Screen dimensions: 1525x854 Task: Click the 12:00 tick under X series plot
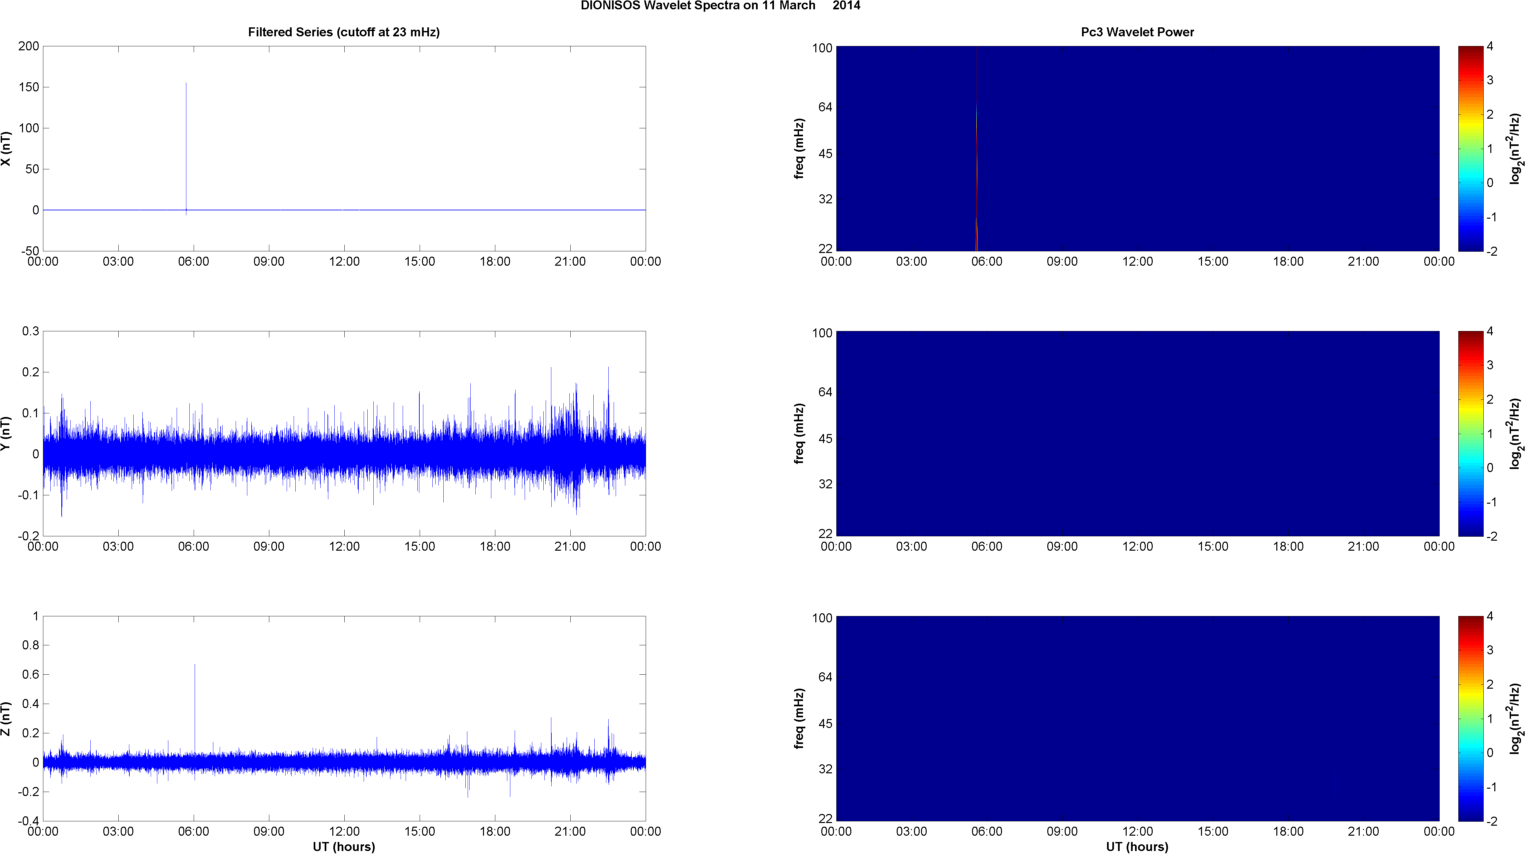tap(344, 262)
